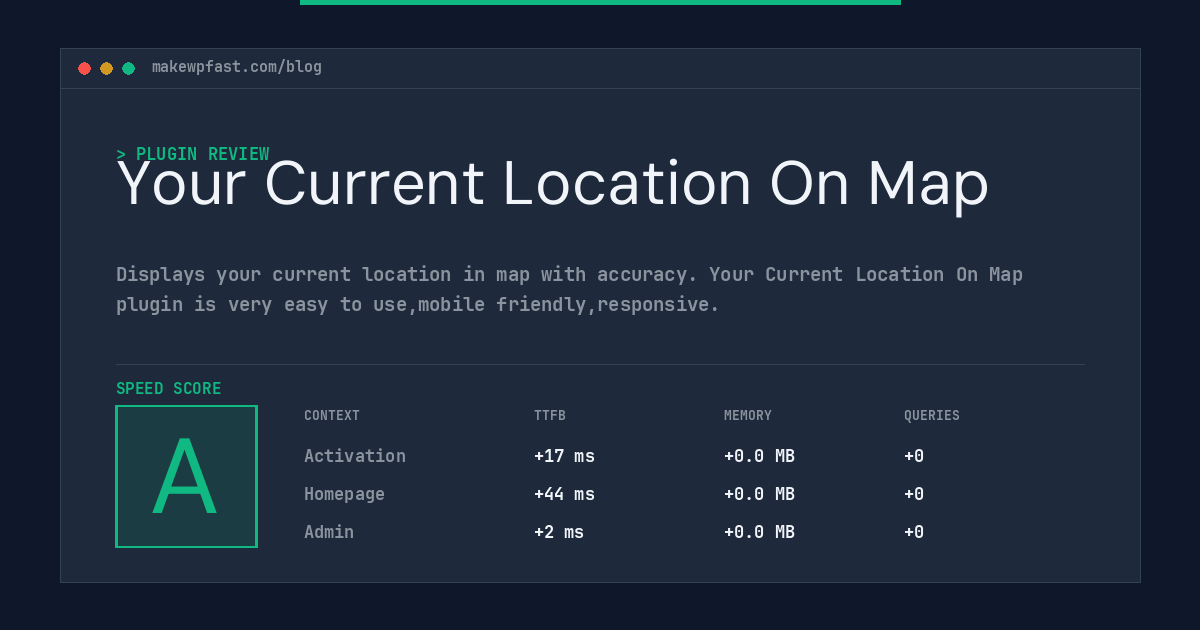Image resolution: width=1200 pixels, height=630 pixels.
Task: Click the "SPEED SCORE" label
Action: pos(169,389)
